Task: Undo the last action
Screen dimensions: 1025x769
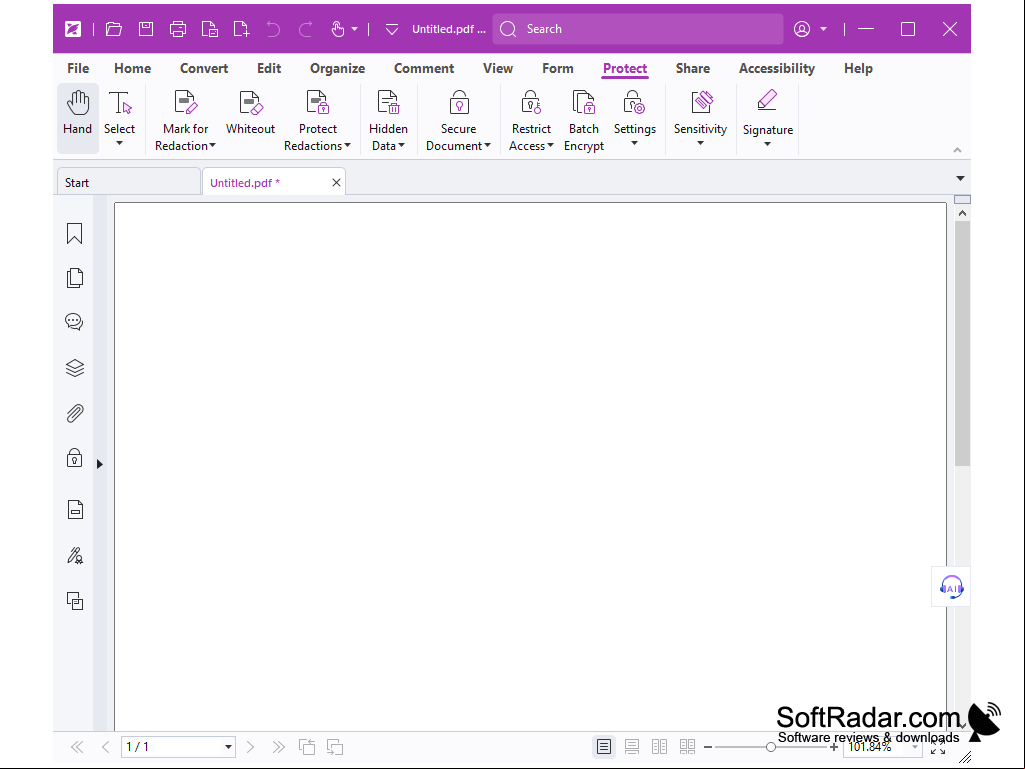Action: click(x=273, y=29)
